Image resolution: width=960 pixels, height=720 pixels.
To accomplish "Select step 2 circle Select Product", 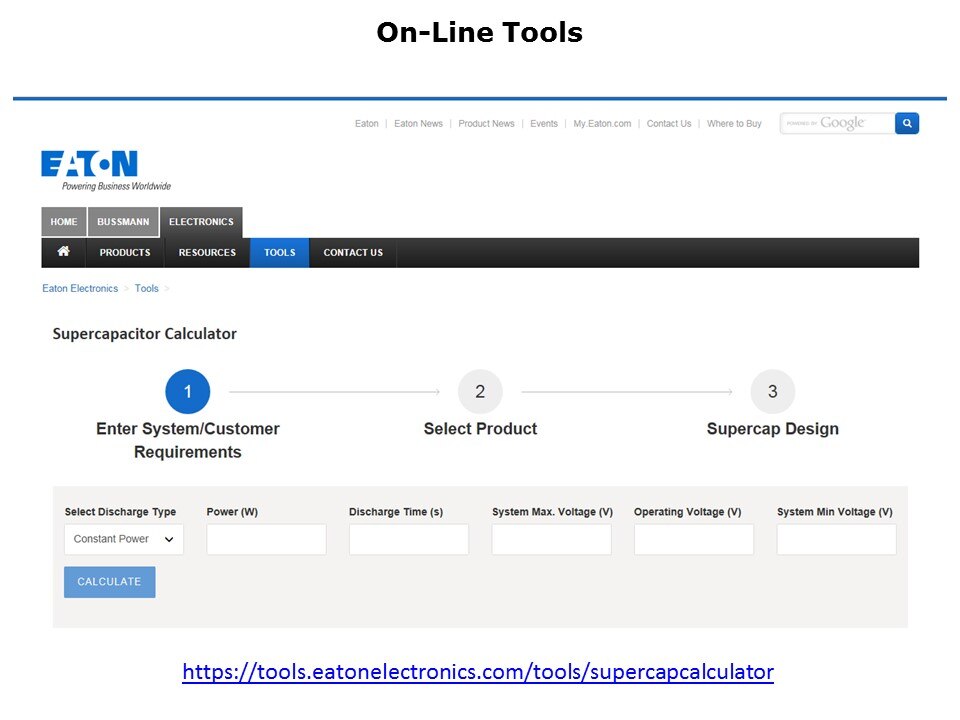I will (x=480, y=392).
